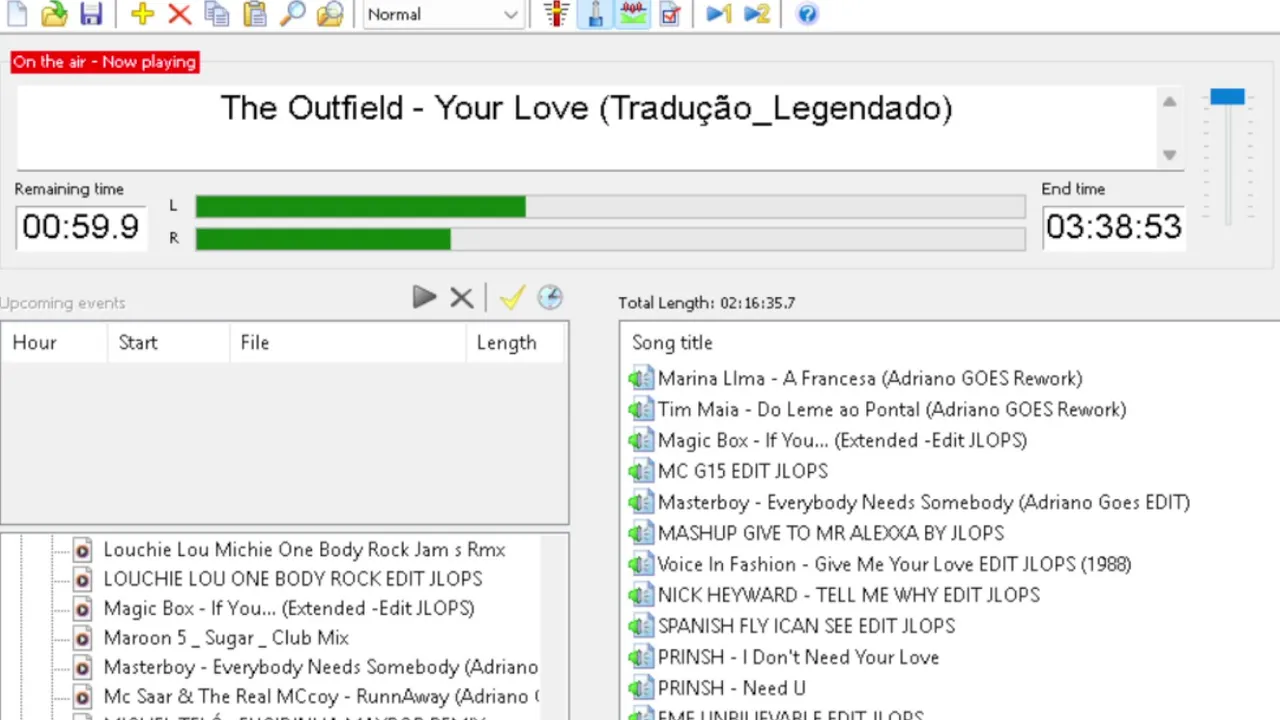
Task: Select MC G15 EDIT JLOPS track
Action: [742, 471]
